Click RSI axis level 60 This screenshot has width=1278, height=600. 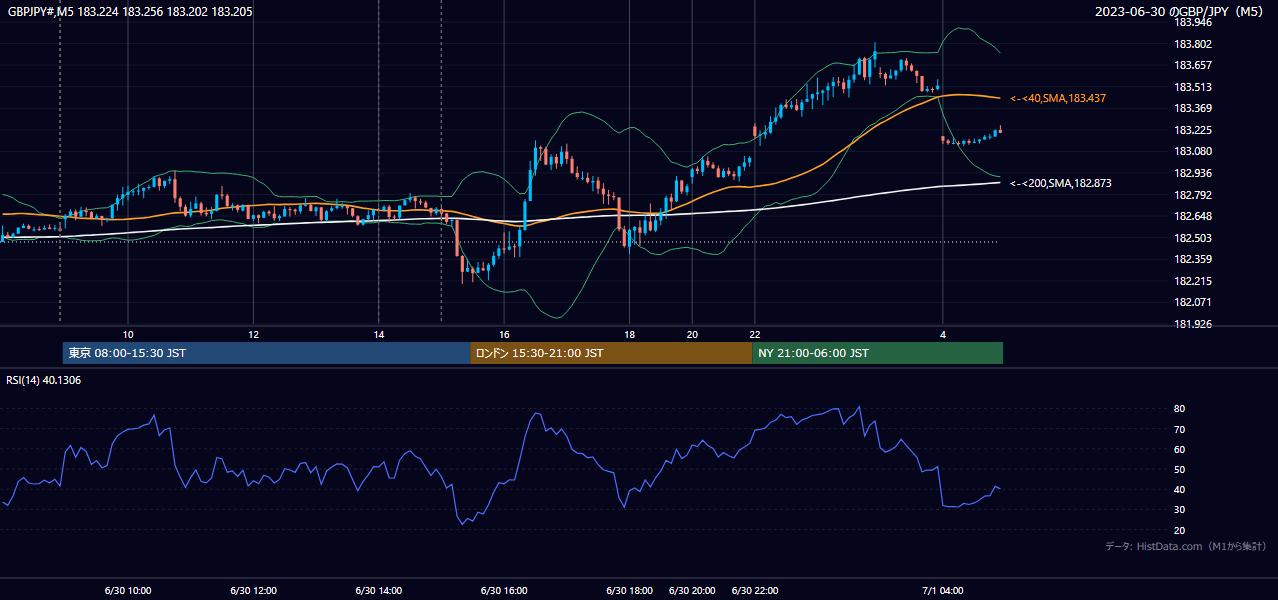point(1180,450)
